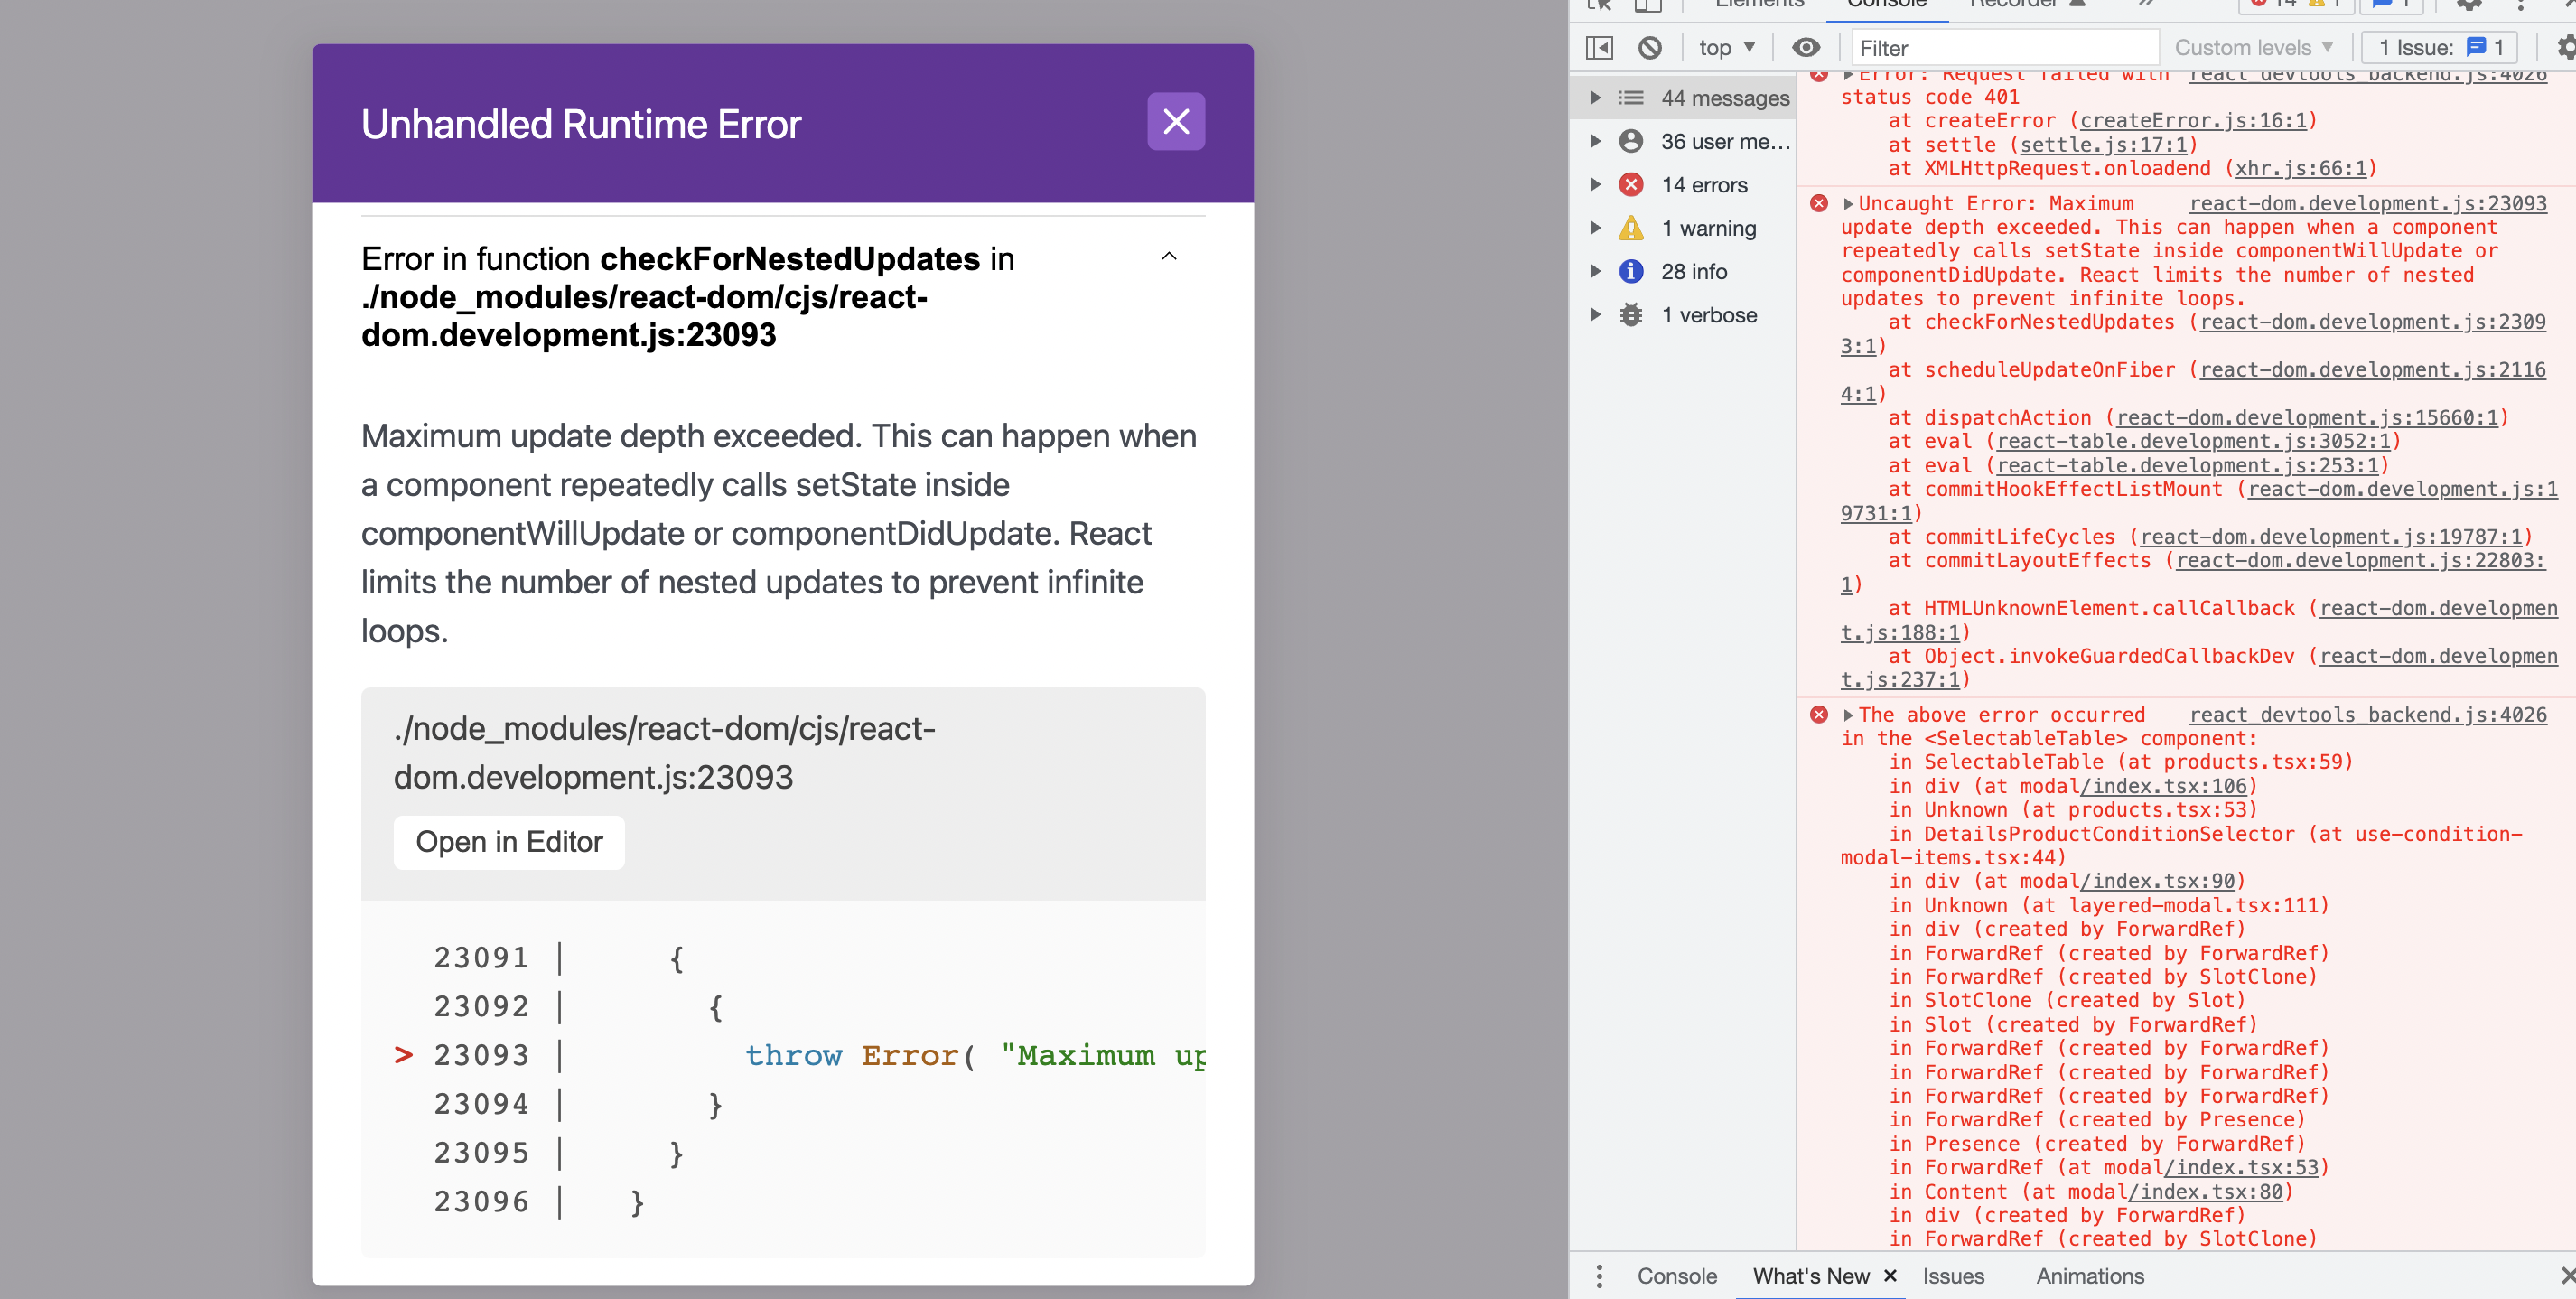Image resolution: width=2576 pixels, height=1299 pixels.
Task: Open the settle.js:17:1 link
Action: [x=2103, y=145]
